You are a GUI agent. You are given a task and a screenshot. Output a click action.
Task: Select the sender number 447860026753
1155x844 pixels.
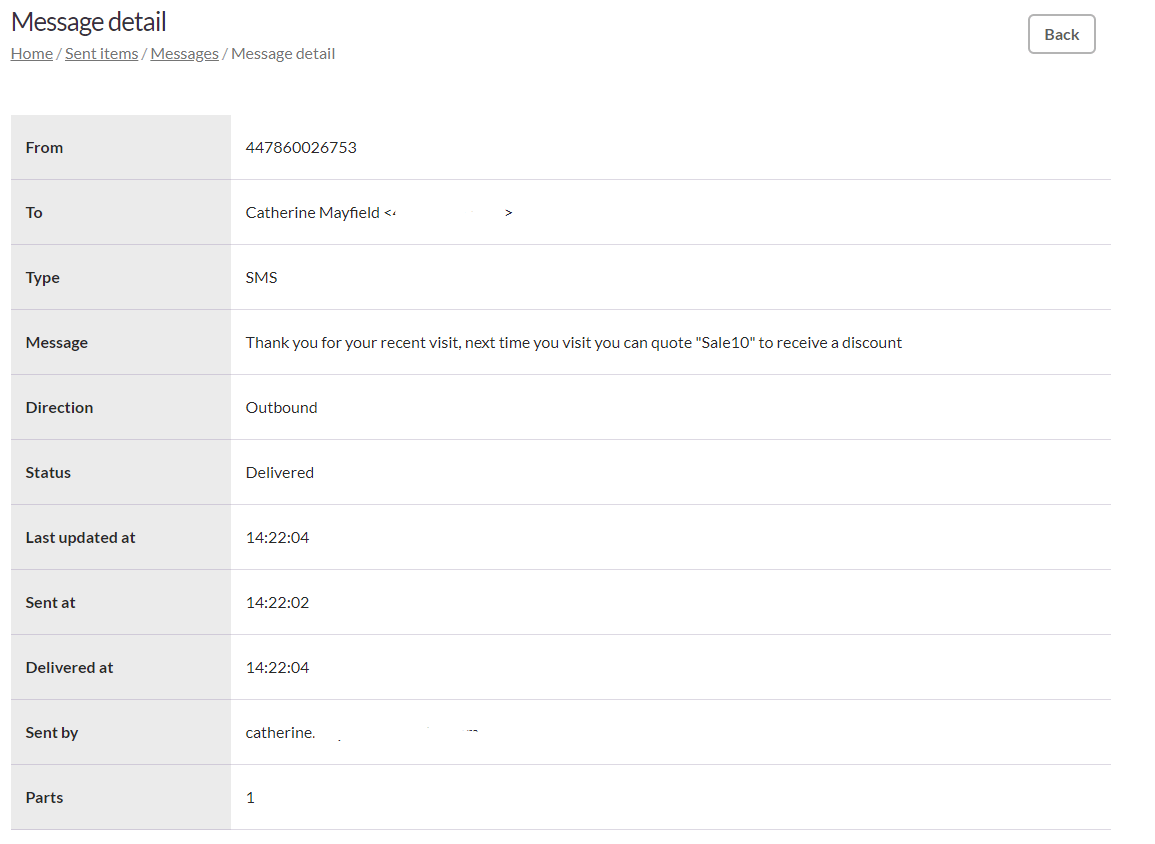(x=302, y=147)
